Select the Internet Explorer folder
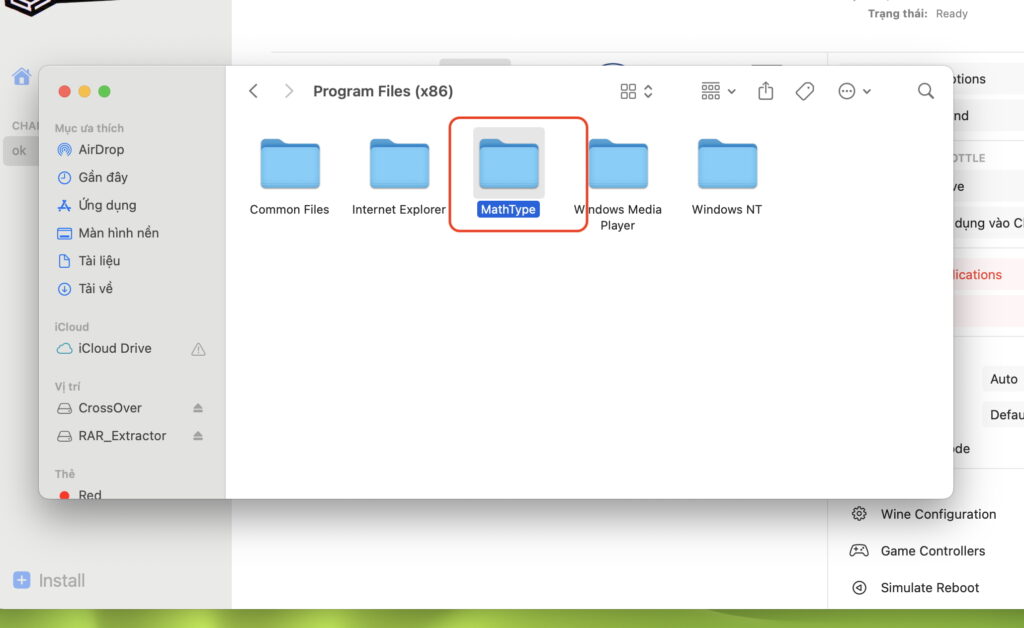 [x=399, y=165]
